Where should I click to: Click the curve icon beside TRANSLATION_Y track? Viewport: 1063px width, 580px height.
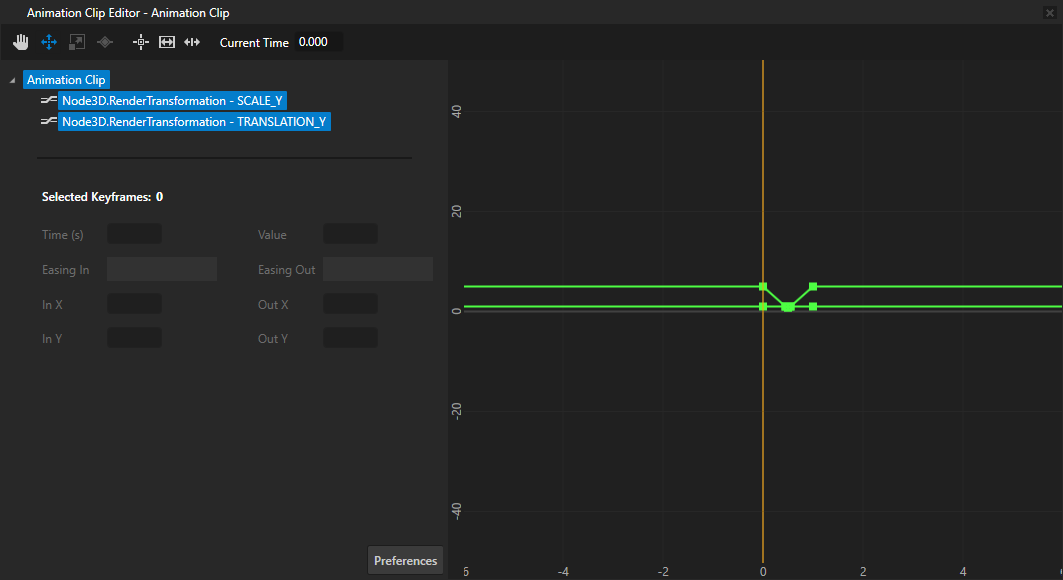click(48, 121)
